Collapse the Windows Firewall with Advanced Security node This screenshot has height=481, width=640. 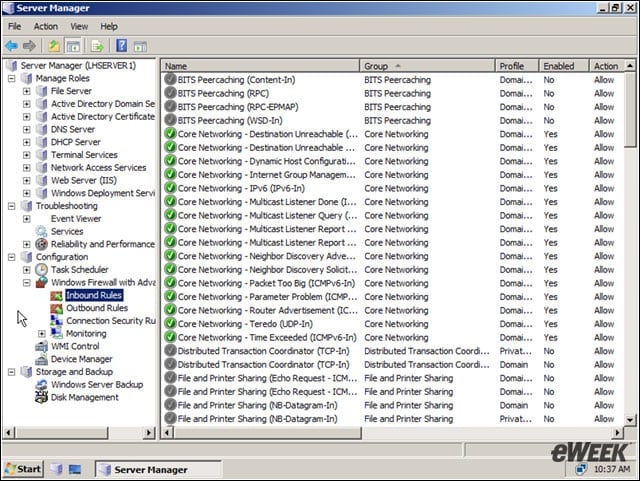click(x=27, y=283)
